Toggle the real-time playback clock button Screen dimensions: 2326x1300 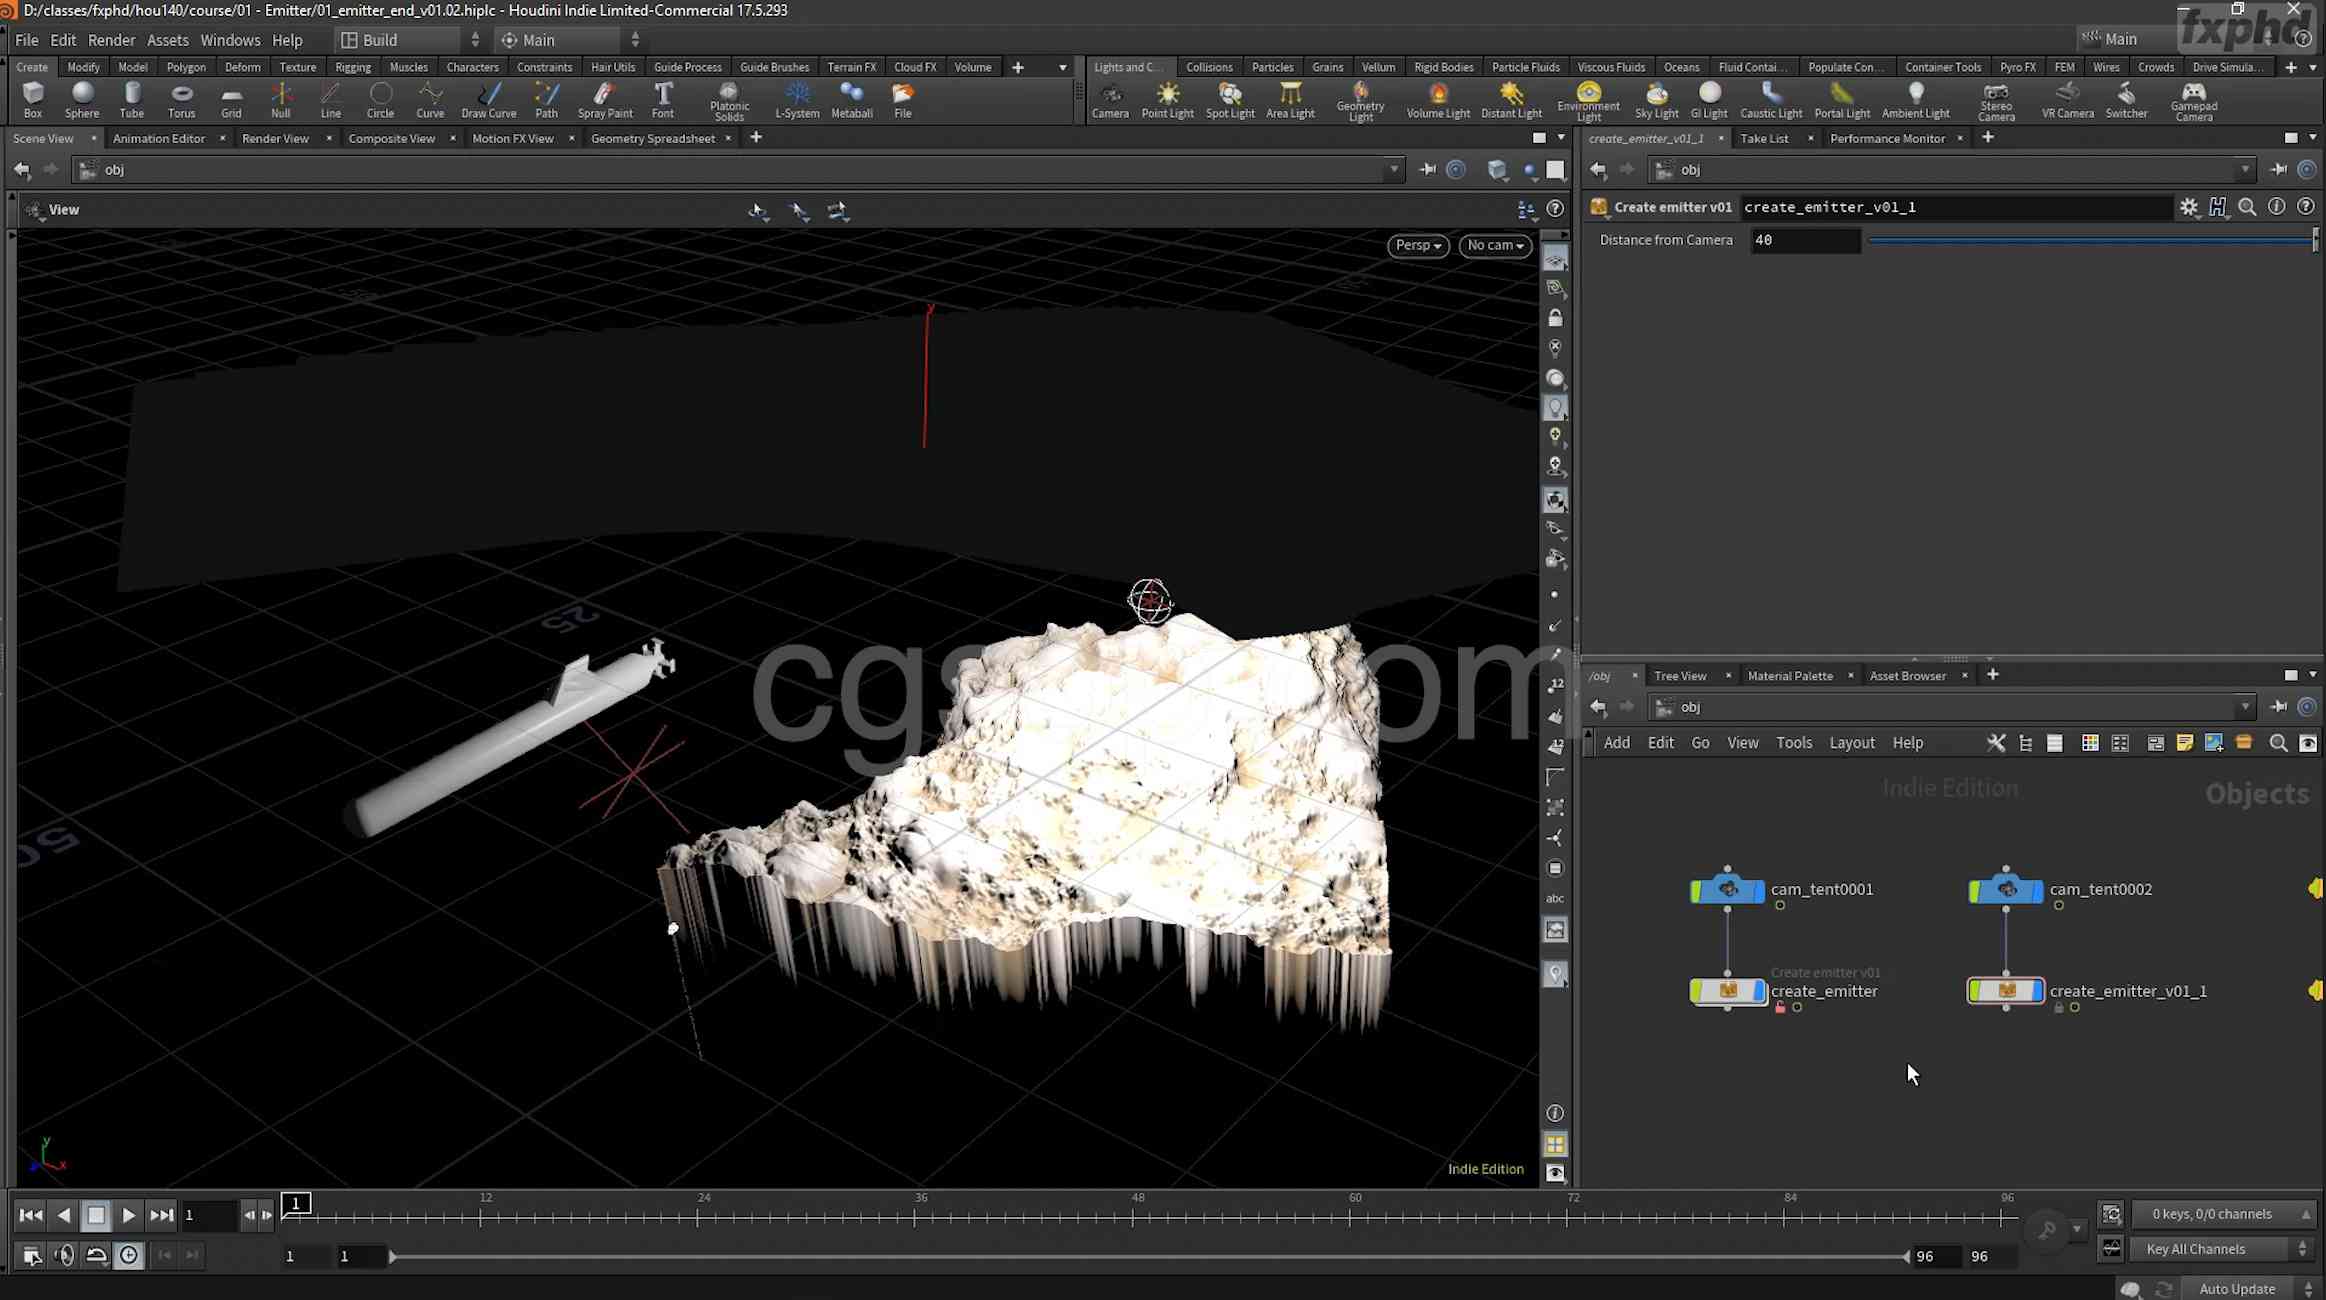(x=129, y=1255)
